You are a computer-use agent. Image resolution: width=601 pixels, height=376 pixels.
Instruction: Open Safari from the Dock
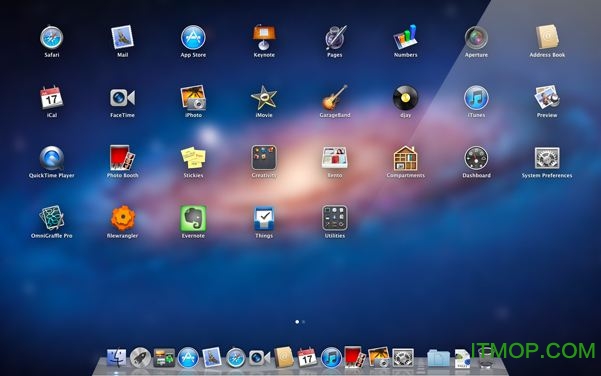(236, 358)
